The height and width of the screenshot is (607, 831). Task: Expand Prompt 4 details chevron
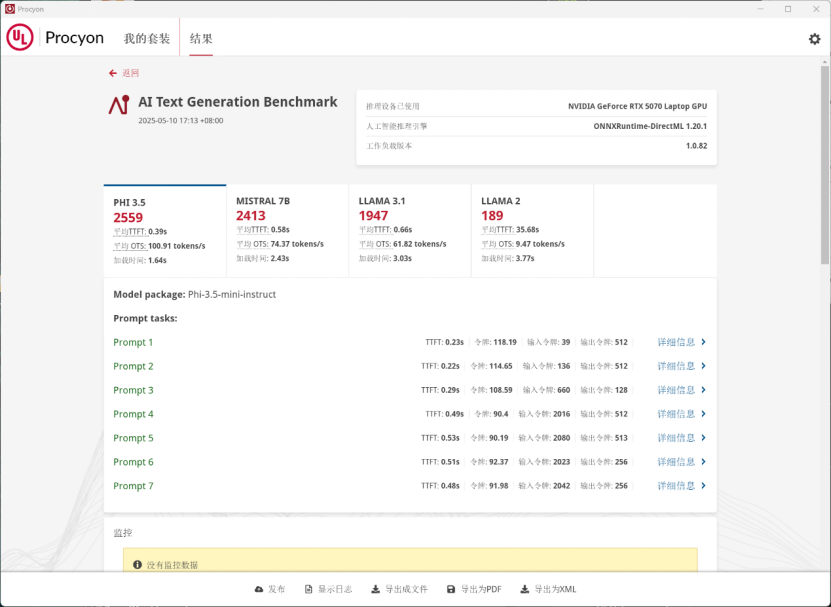703,414
